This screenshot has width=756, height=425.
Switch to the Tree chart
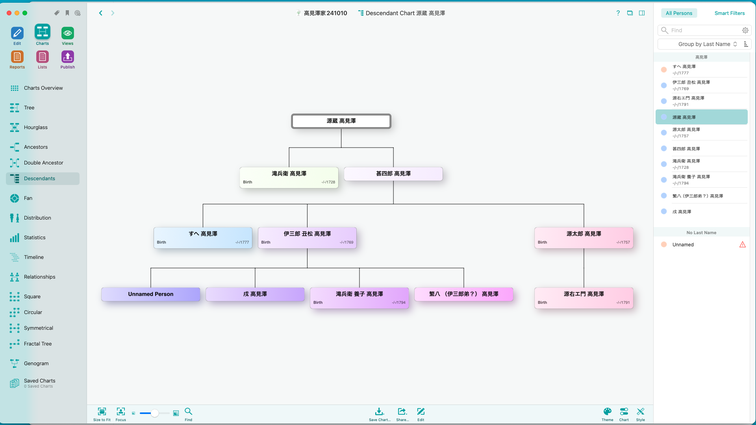[42, 108]
